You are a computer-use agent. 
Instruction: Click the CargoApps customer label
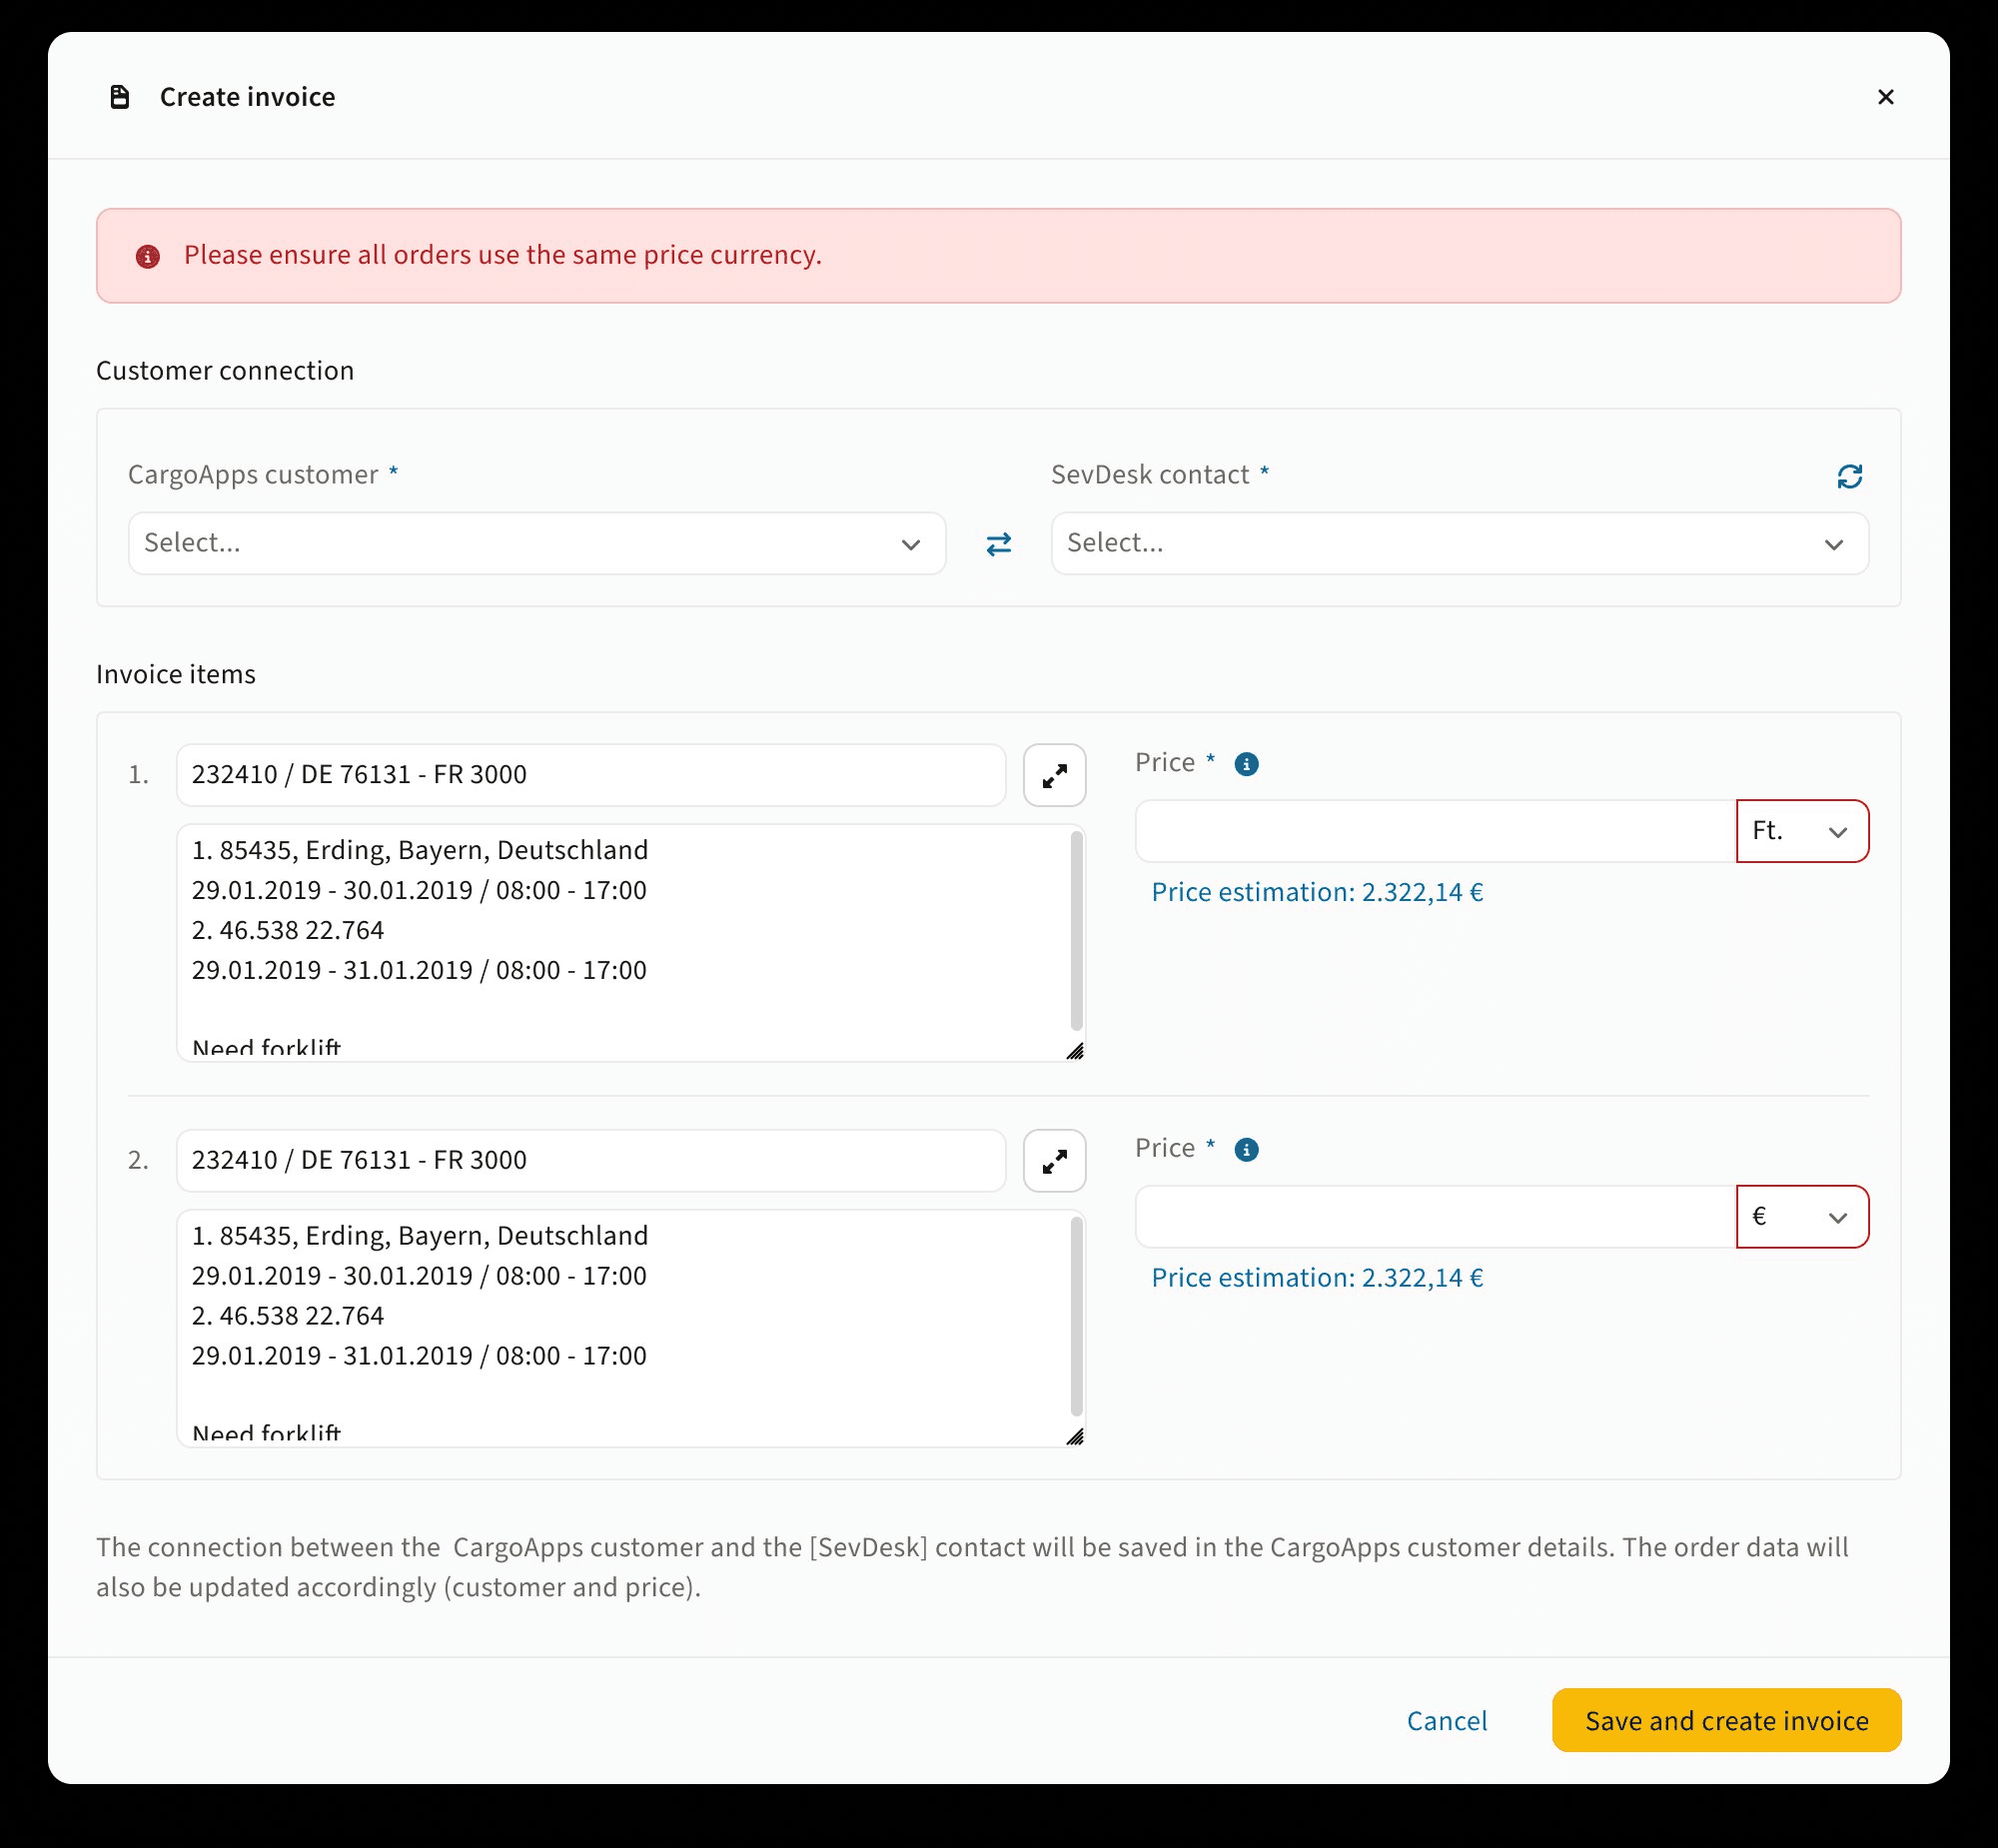coord(253,475)
